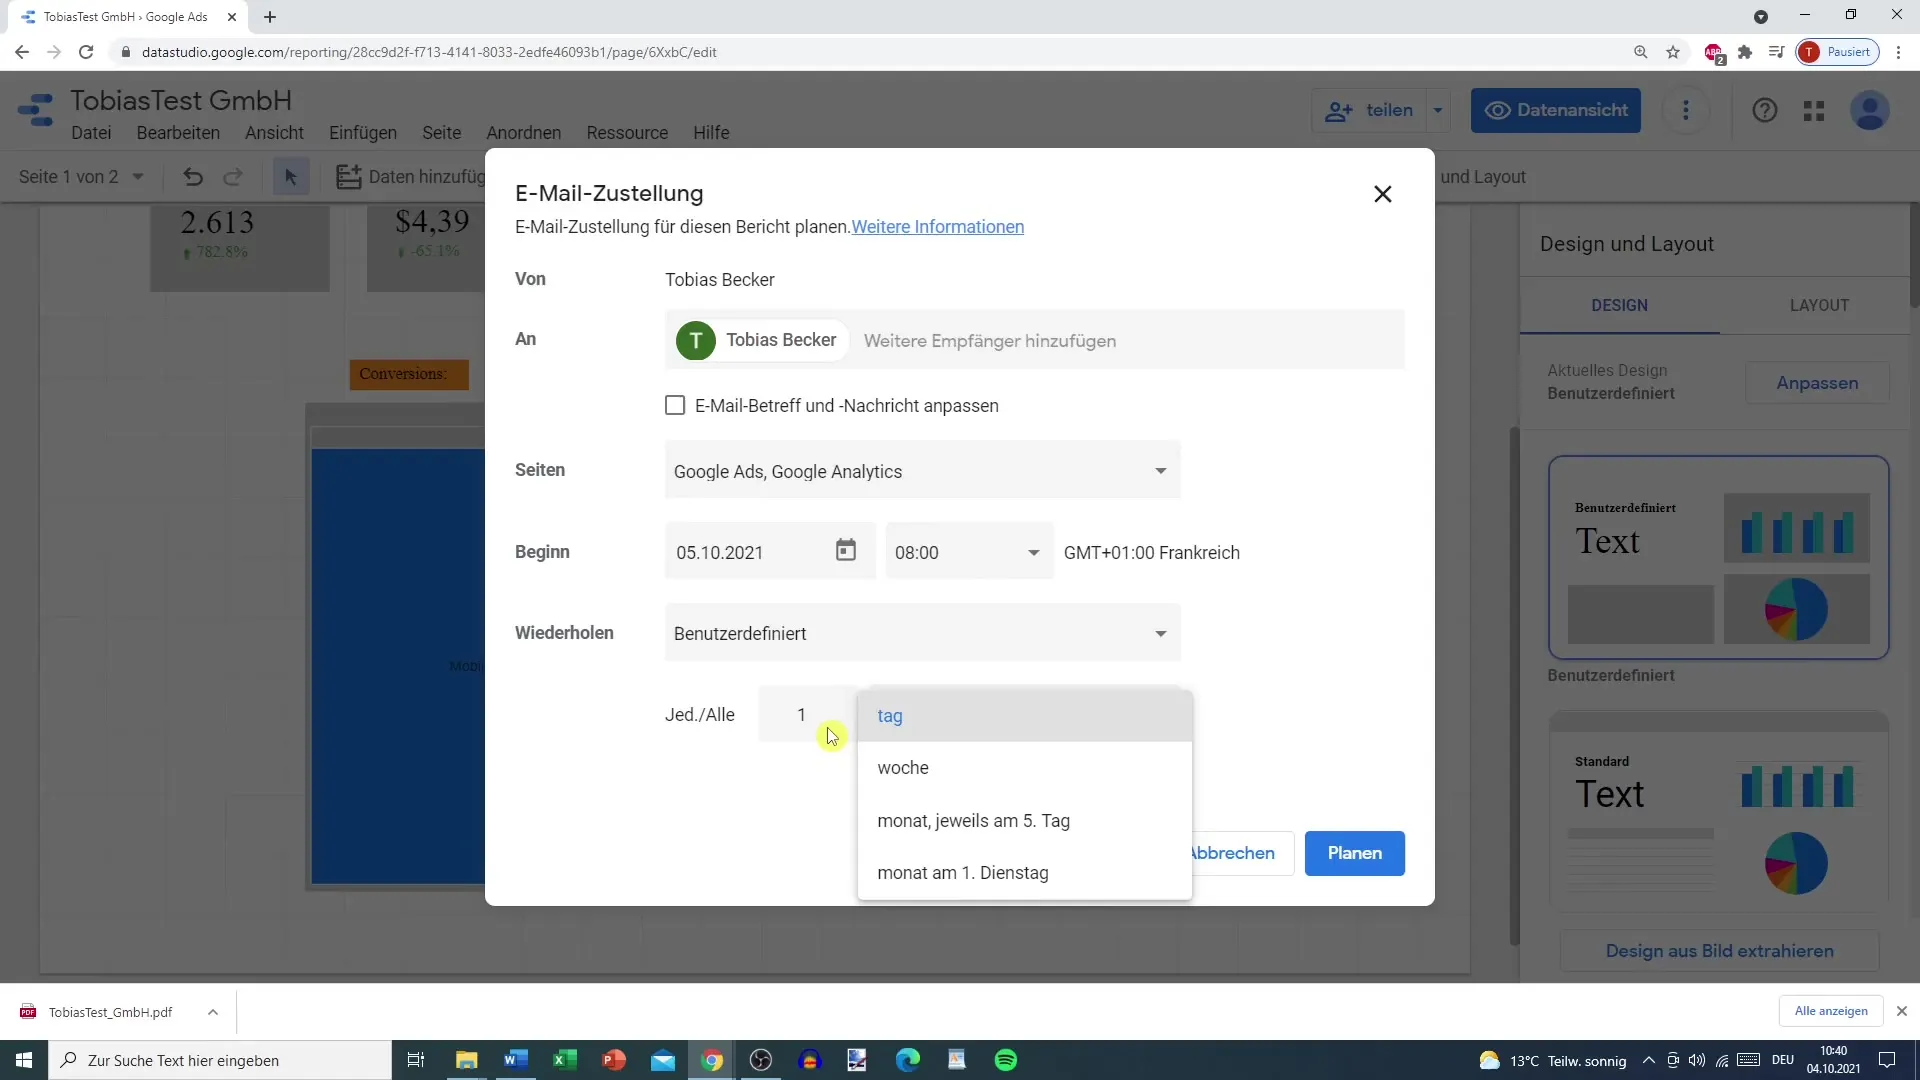The height and width of the screenshot is (1080, 1920).
Task: Open Spotify from the taskbar
Action: coord(1006,1060)
